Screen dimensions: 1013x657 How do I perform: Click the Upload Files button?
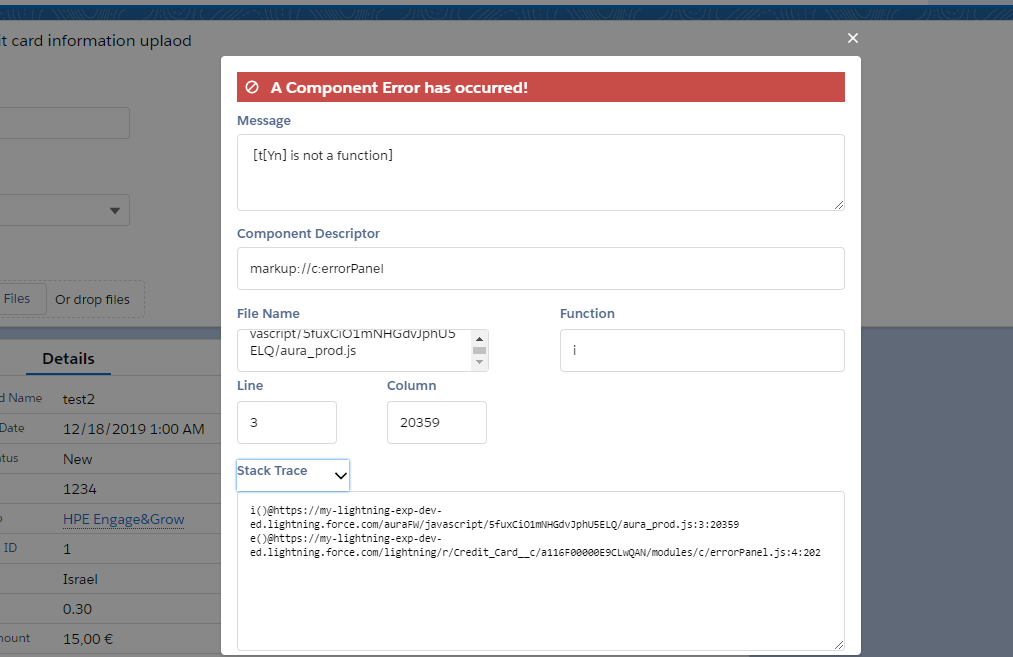pyautogui.click(x=18, y=299)
